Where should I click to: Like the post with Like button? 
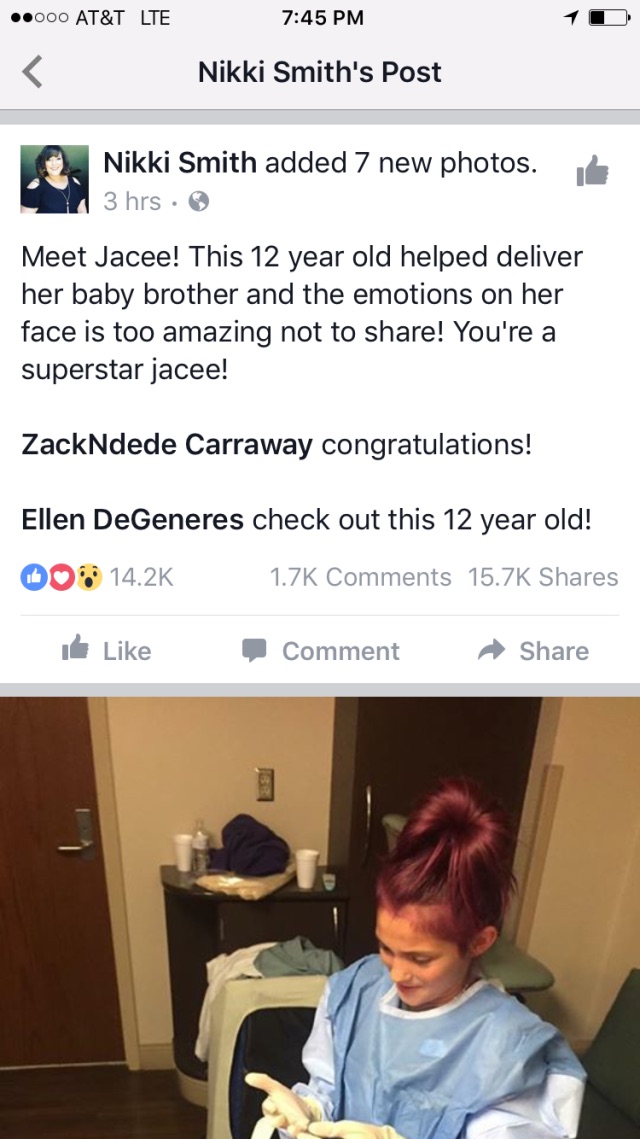(x=107, y=650)
